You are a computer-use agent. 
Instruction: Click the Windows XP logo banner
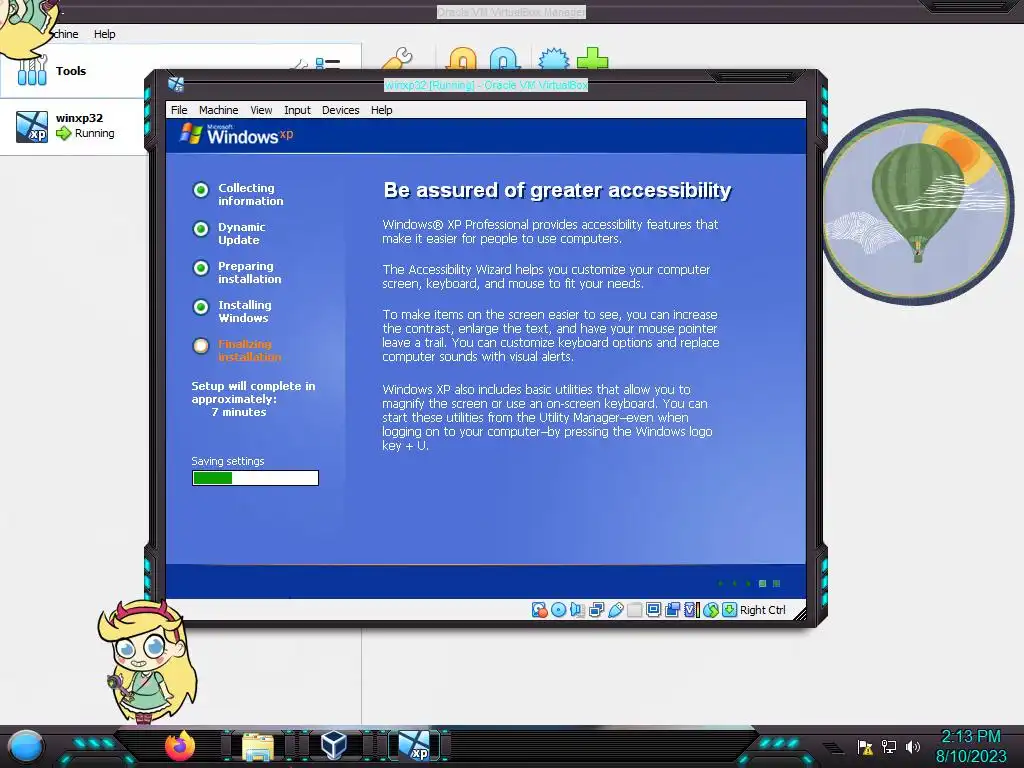[236, 135]
